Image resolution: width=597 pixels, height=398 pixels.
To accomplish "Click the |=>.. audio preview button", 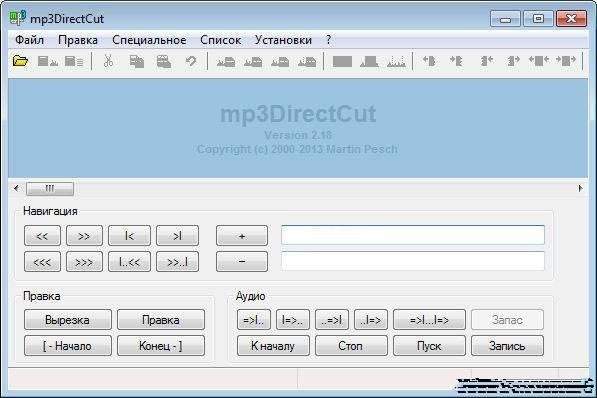I will (x=293, y=320).
